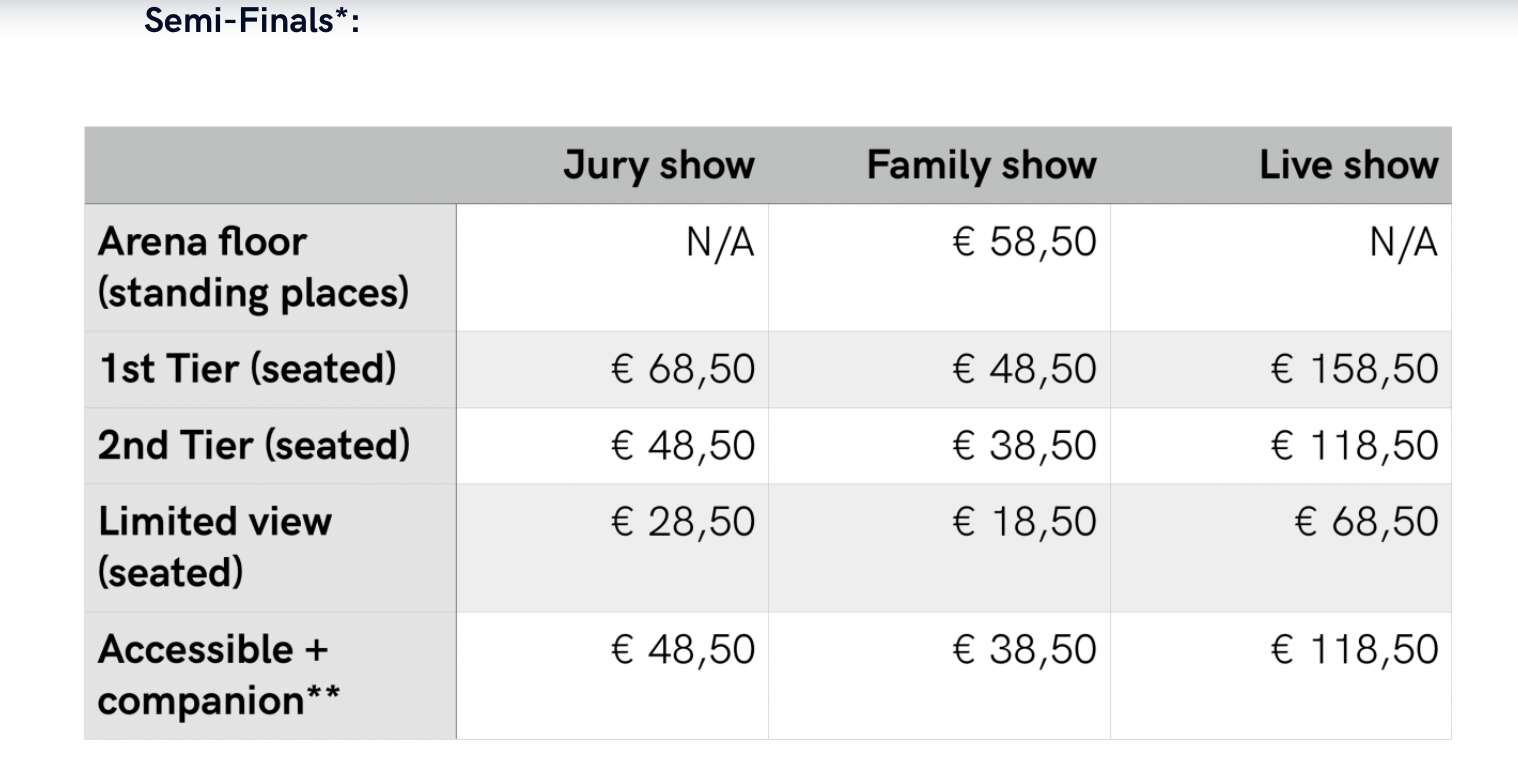1518x770 pixels.
Task: Click Limited view Live show price € 68,50
Action: pyautogui.click(x=1367, y=521)
